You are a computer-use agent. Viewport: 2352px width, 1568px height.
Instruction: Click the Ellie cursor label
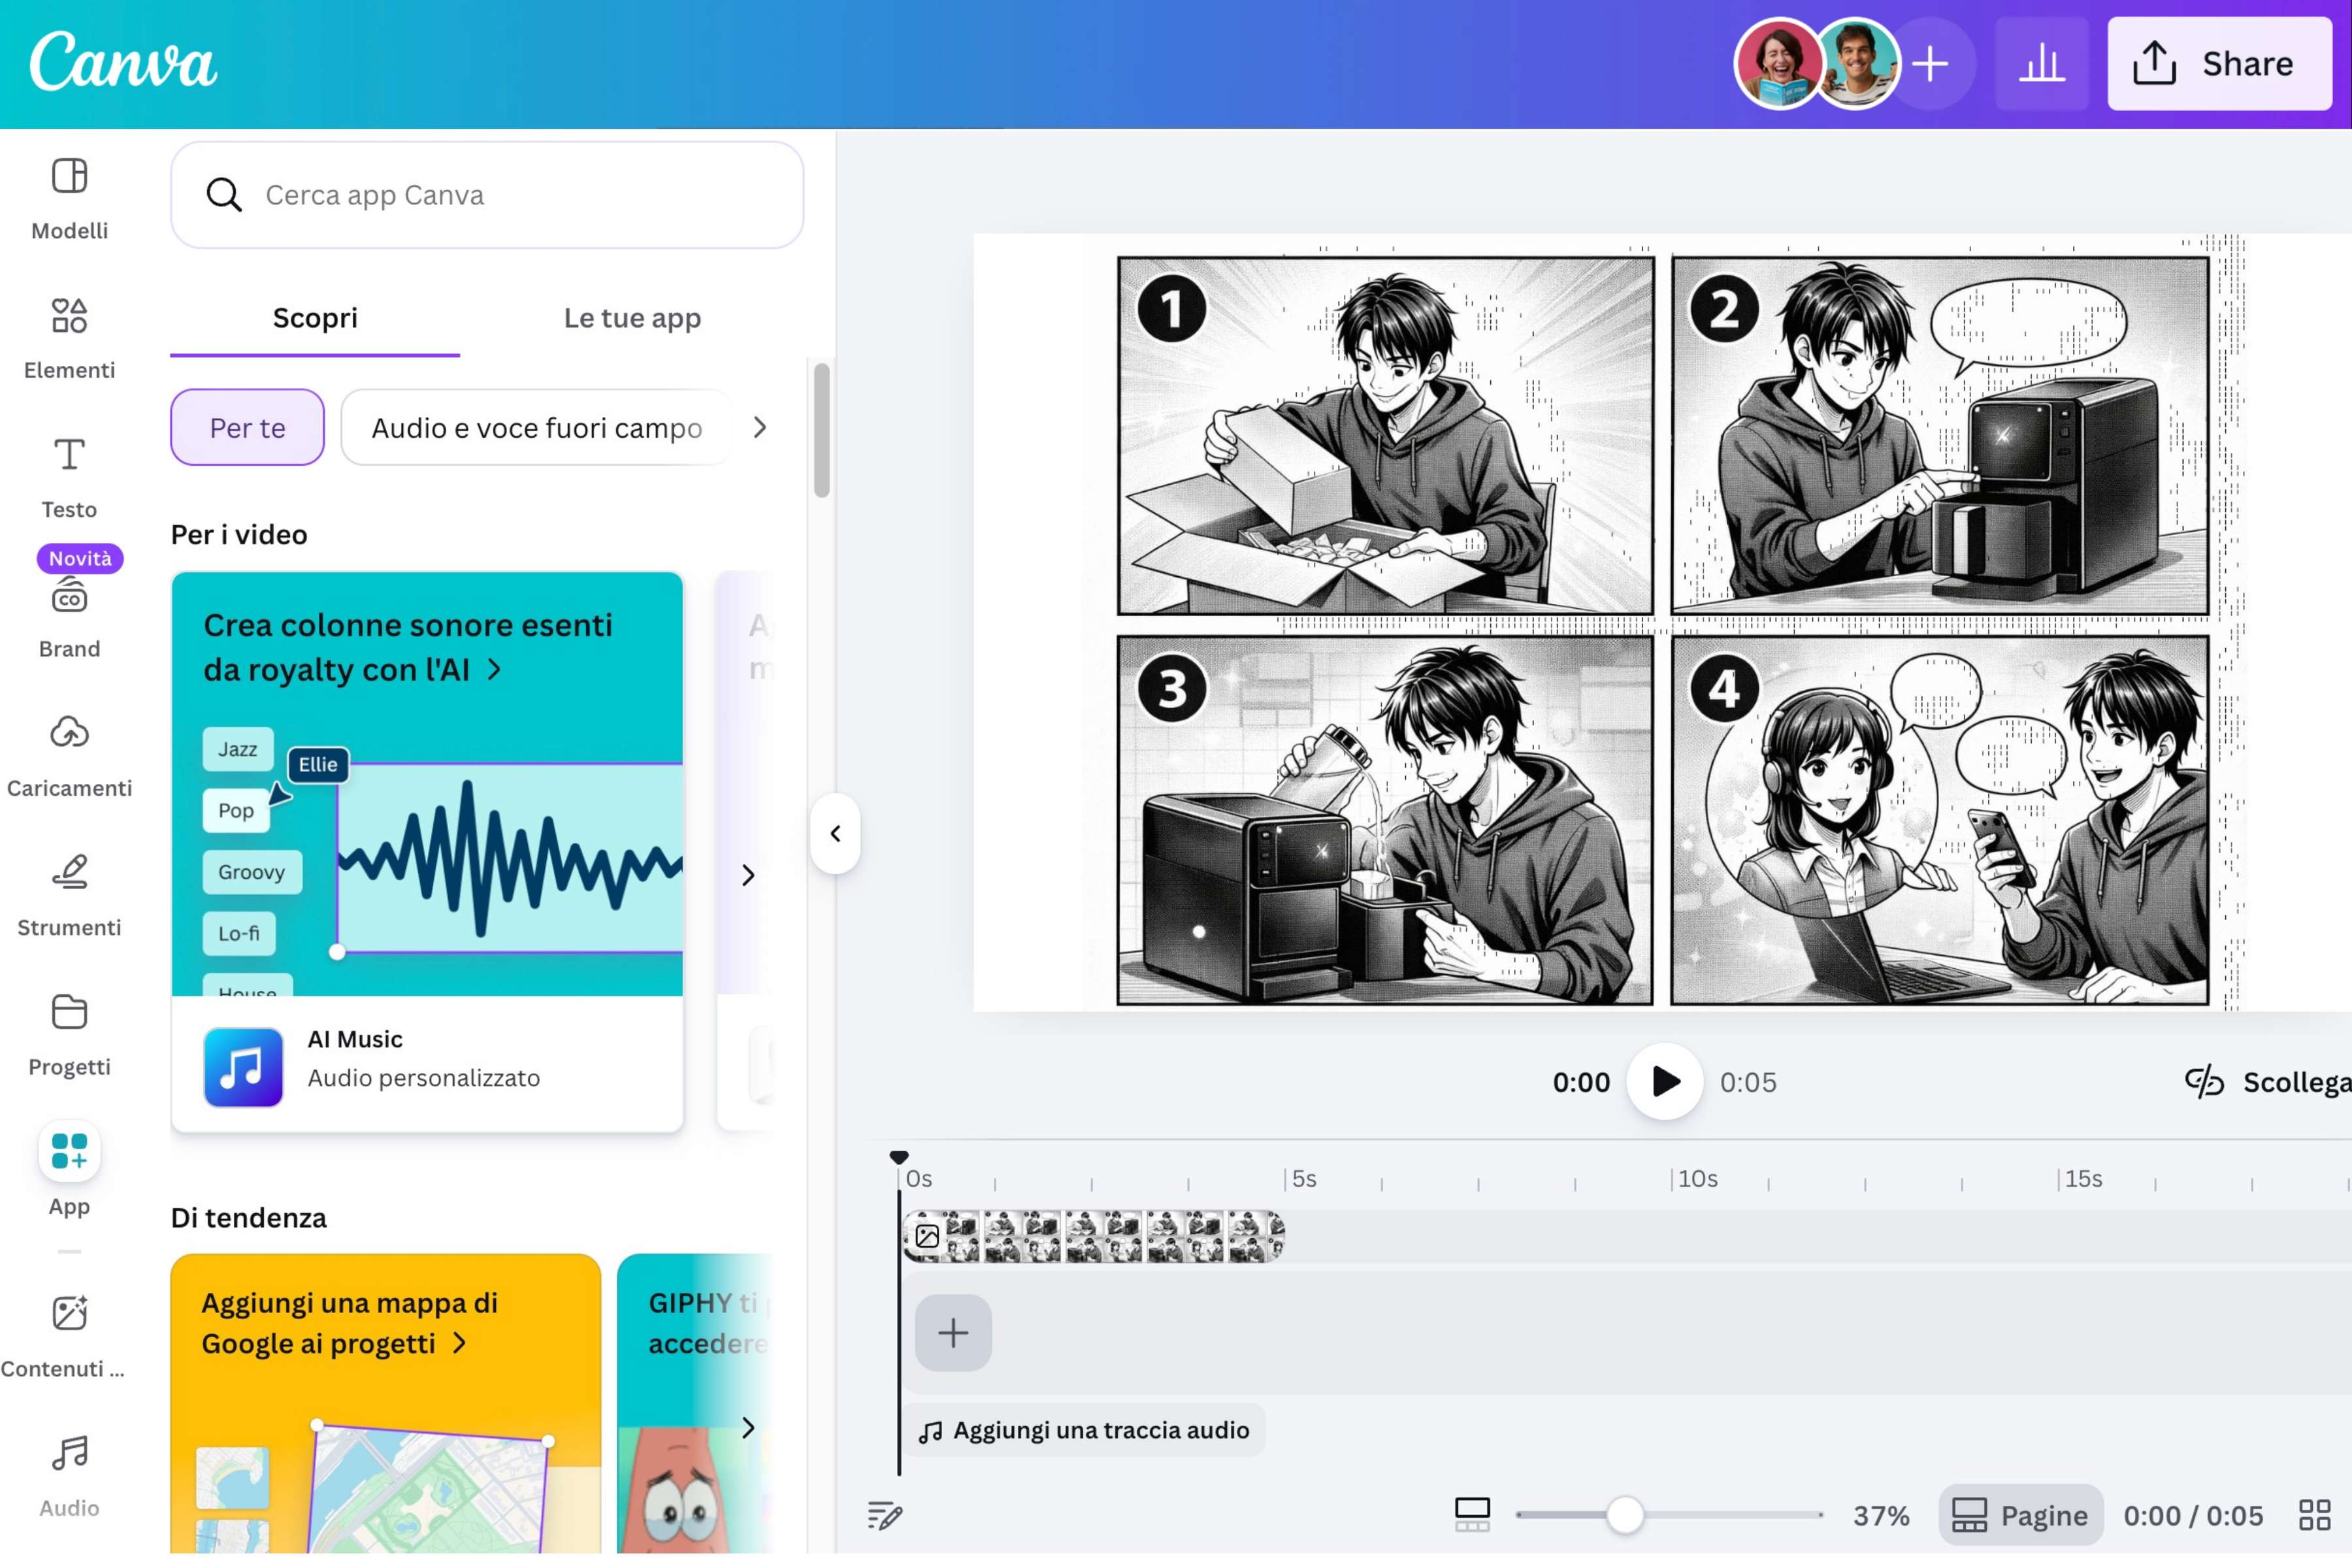point(318,764)
